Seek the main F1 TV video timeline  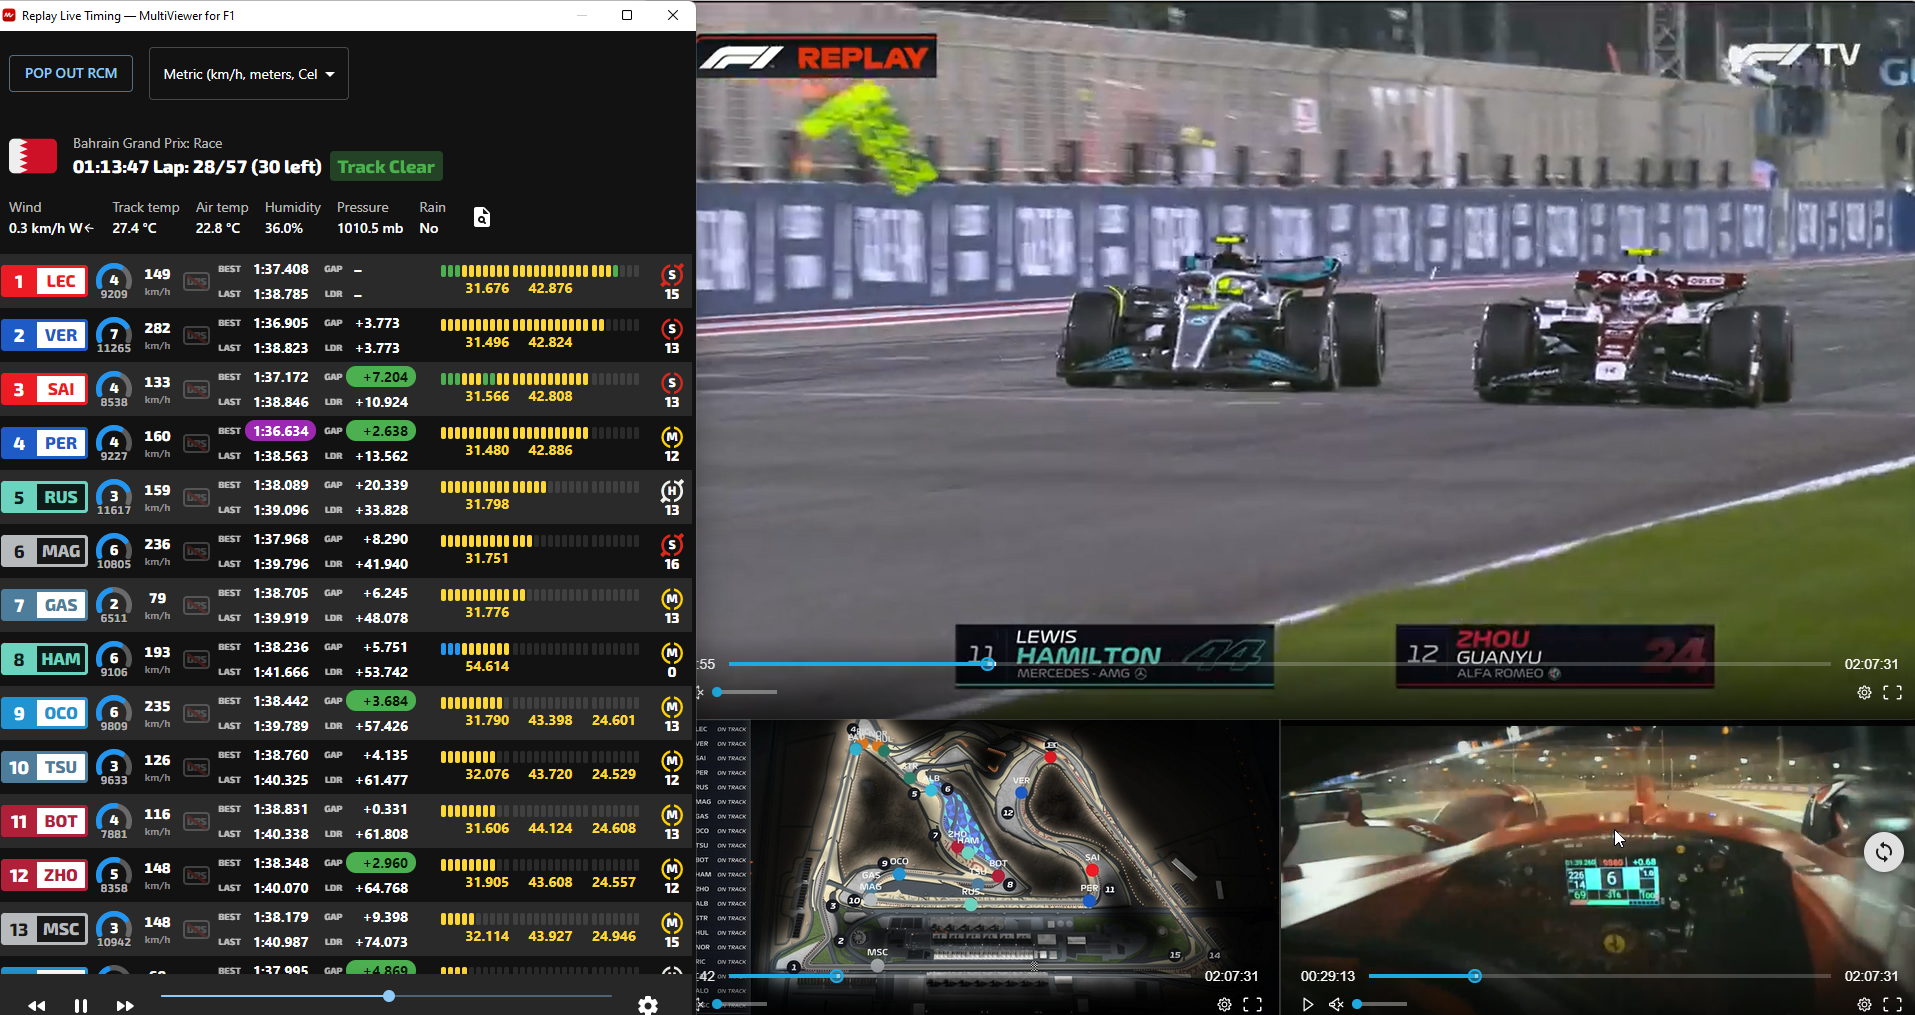pos(1279,664)
